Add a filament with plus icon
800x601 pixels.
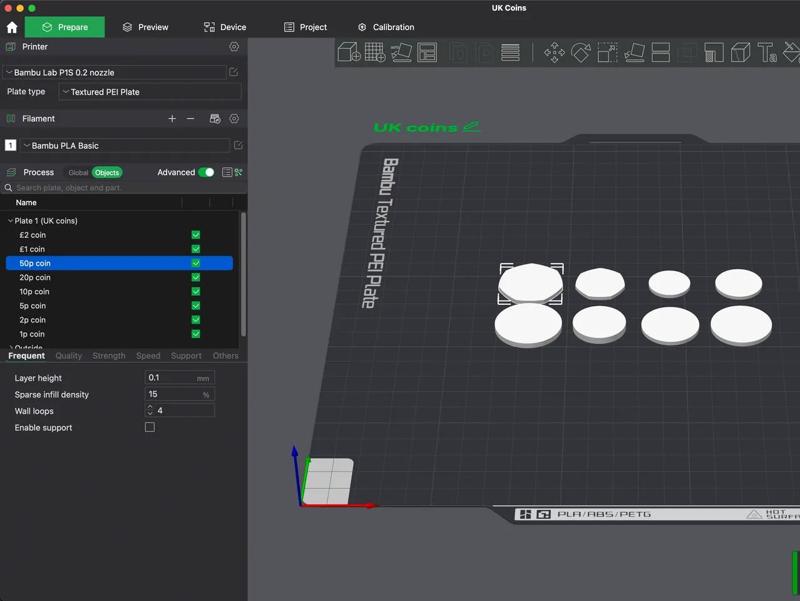[x=172, y=119]
